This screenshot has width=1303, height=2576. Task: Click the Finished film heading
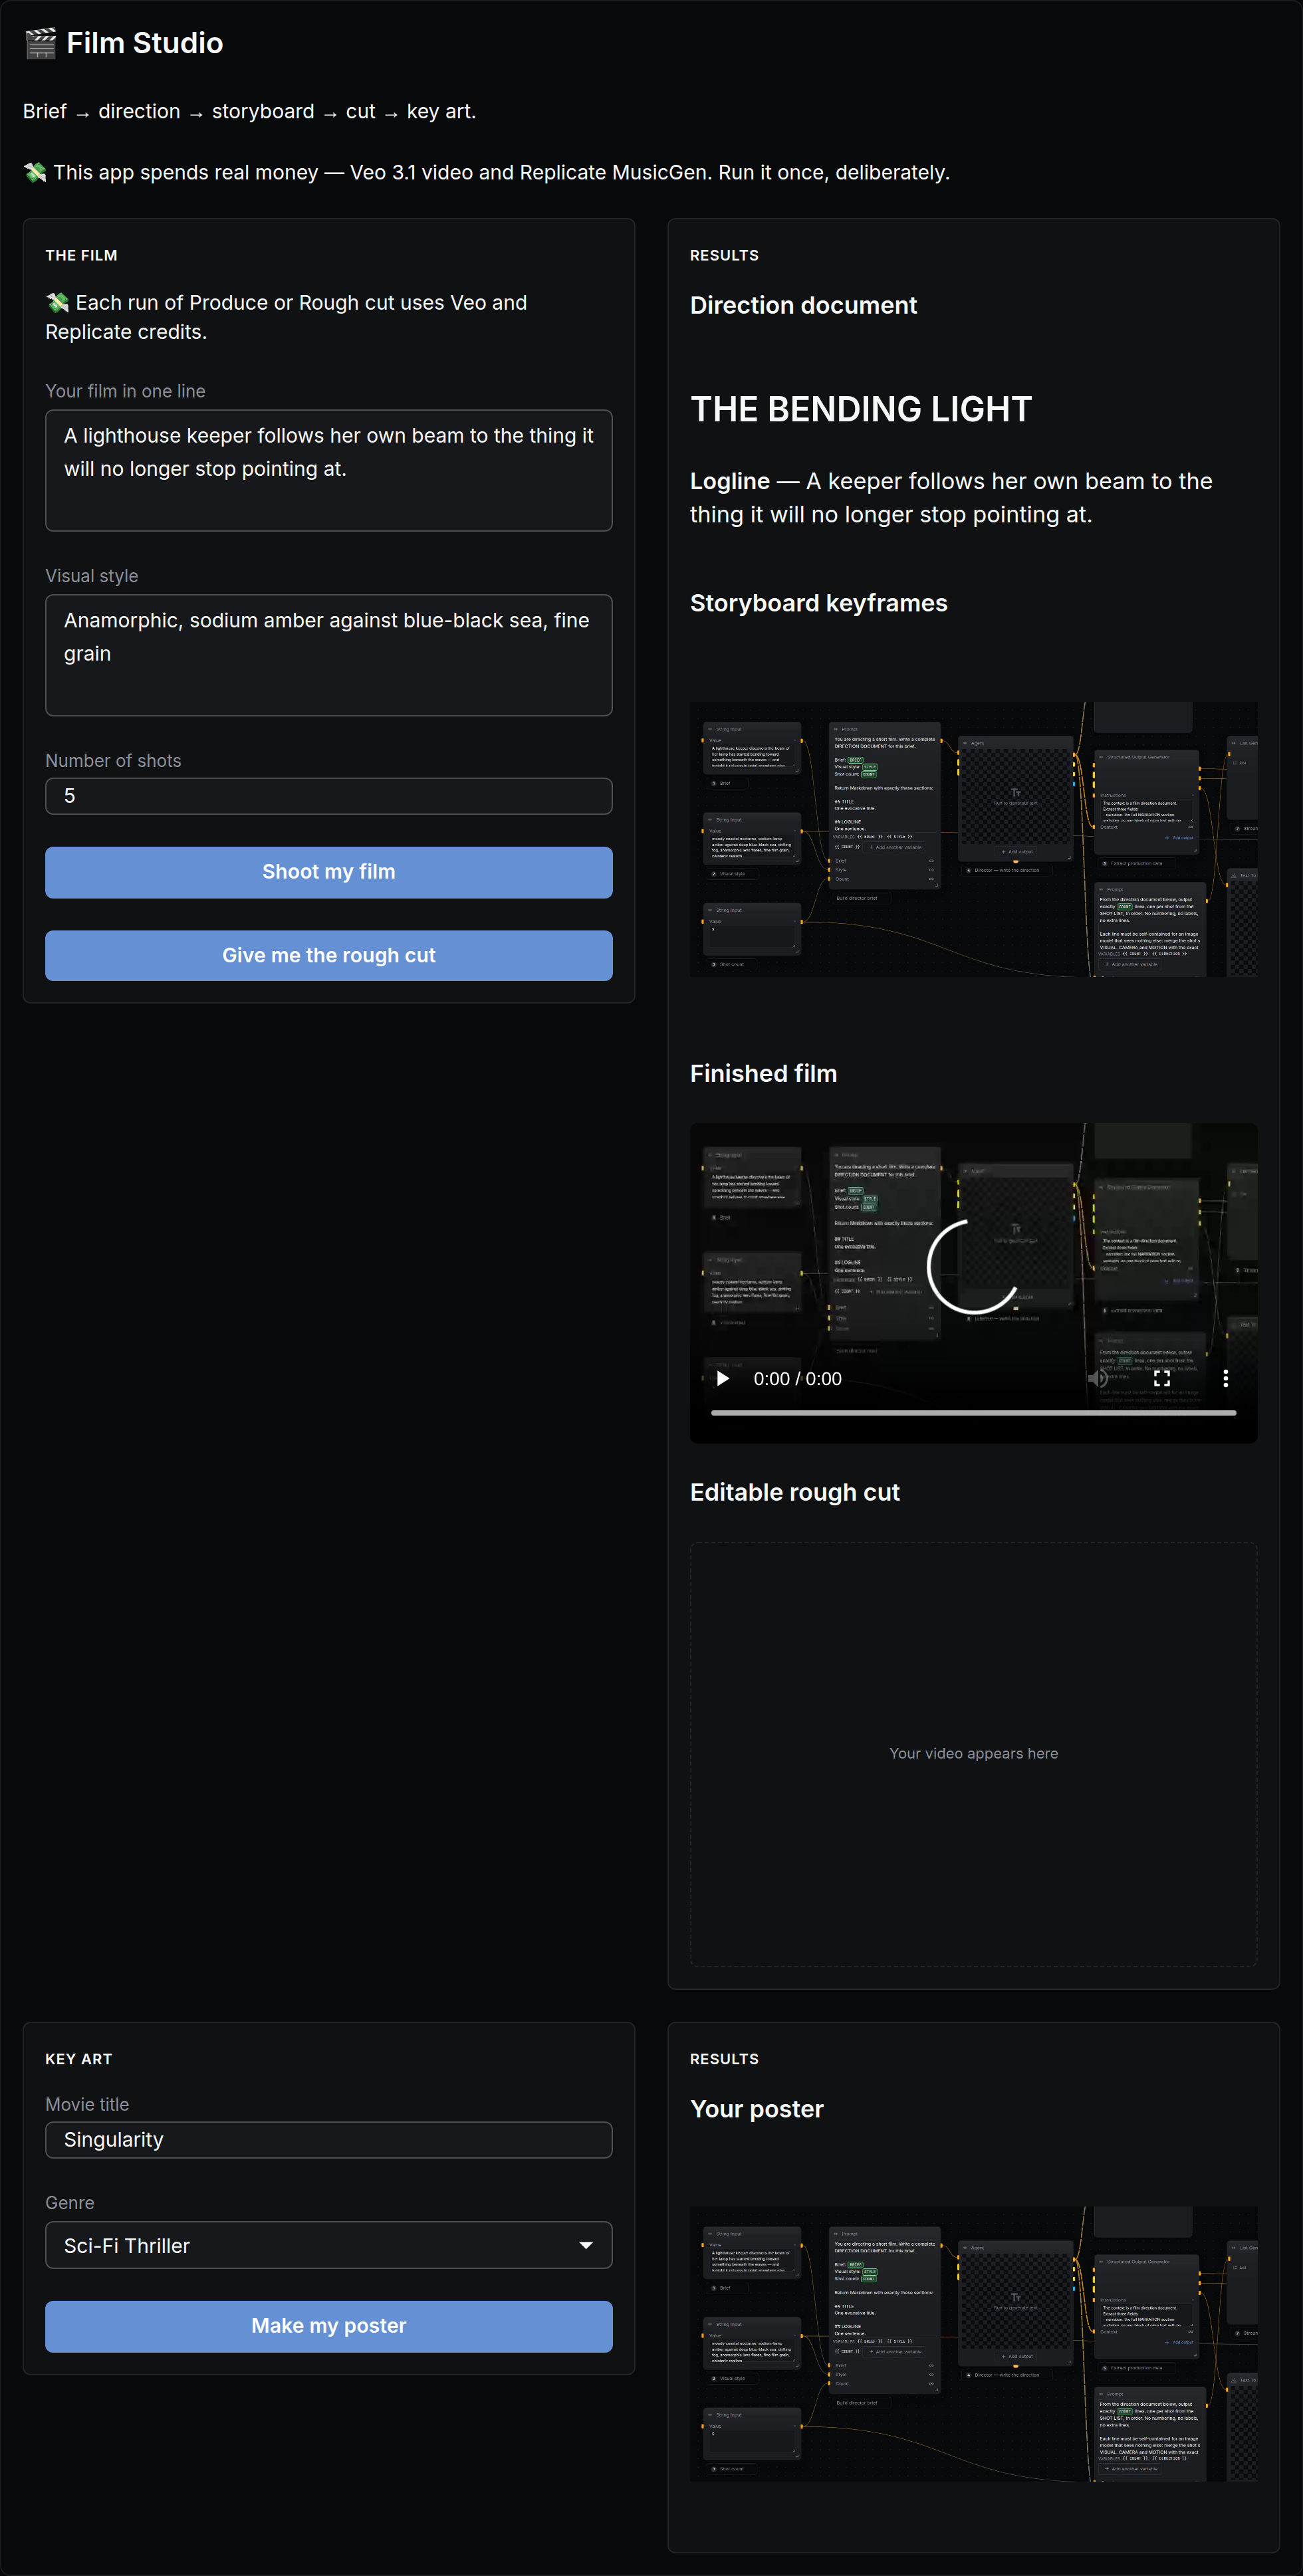click(x=764, y=1074)
